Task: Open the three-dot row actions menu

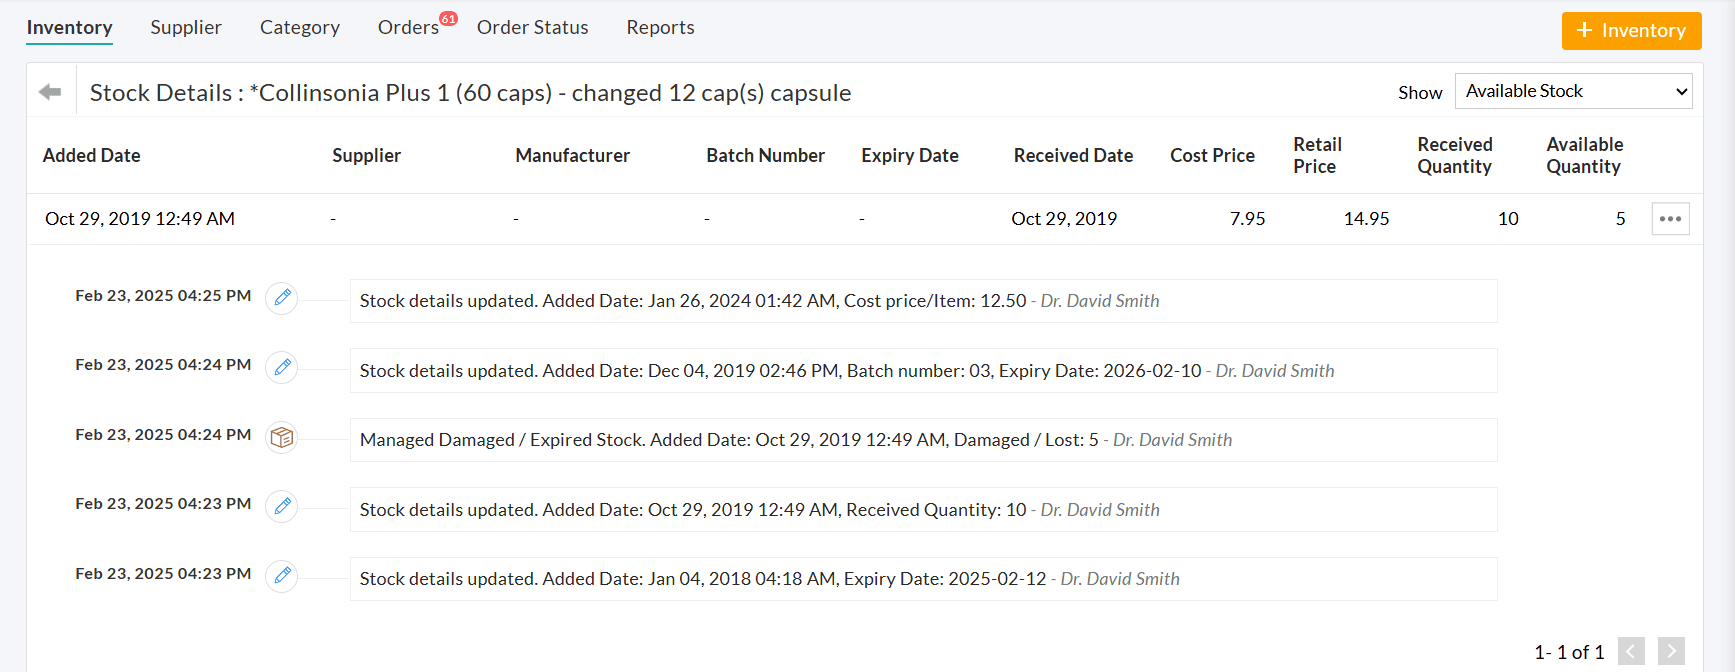Action: pyautogui.click(x=1670, y=219)
